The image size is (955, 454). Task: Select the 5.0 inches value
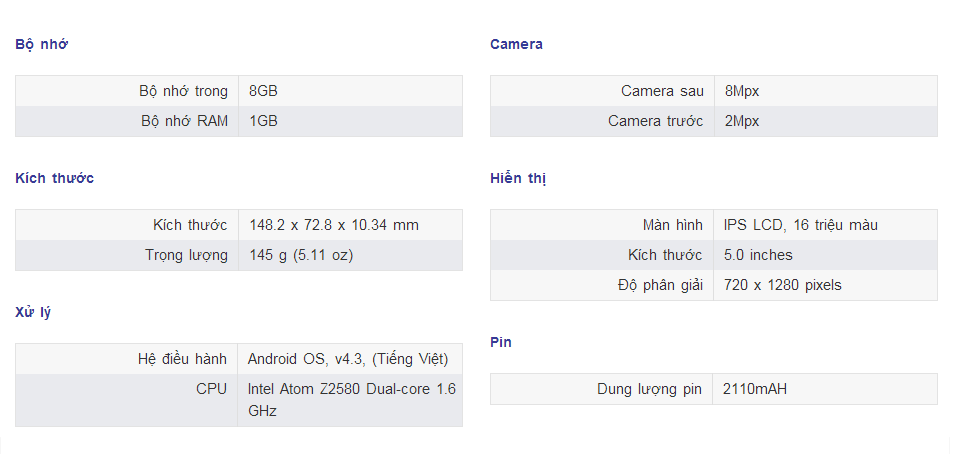pos(758,255)
